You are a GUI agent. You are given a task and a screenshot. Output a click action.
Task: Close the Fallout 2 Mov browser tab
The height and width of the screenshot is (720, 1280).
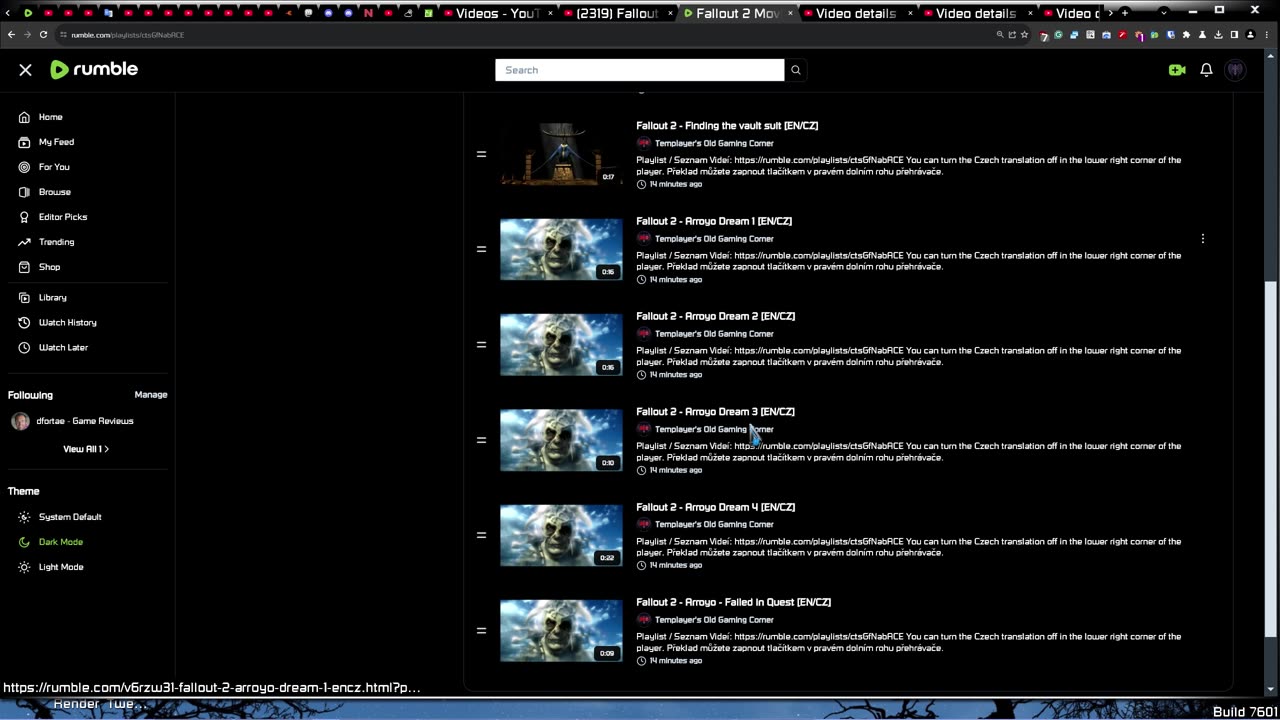pyautogui.click(x=791, y=13)
